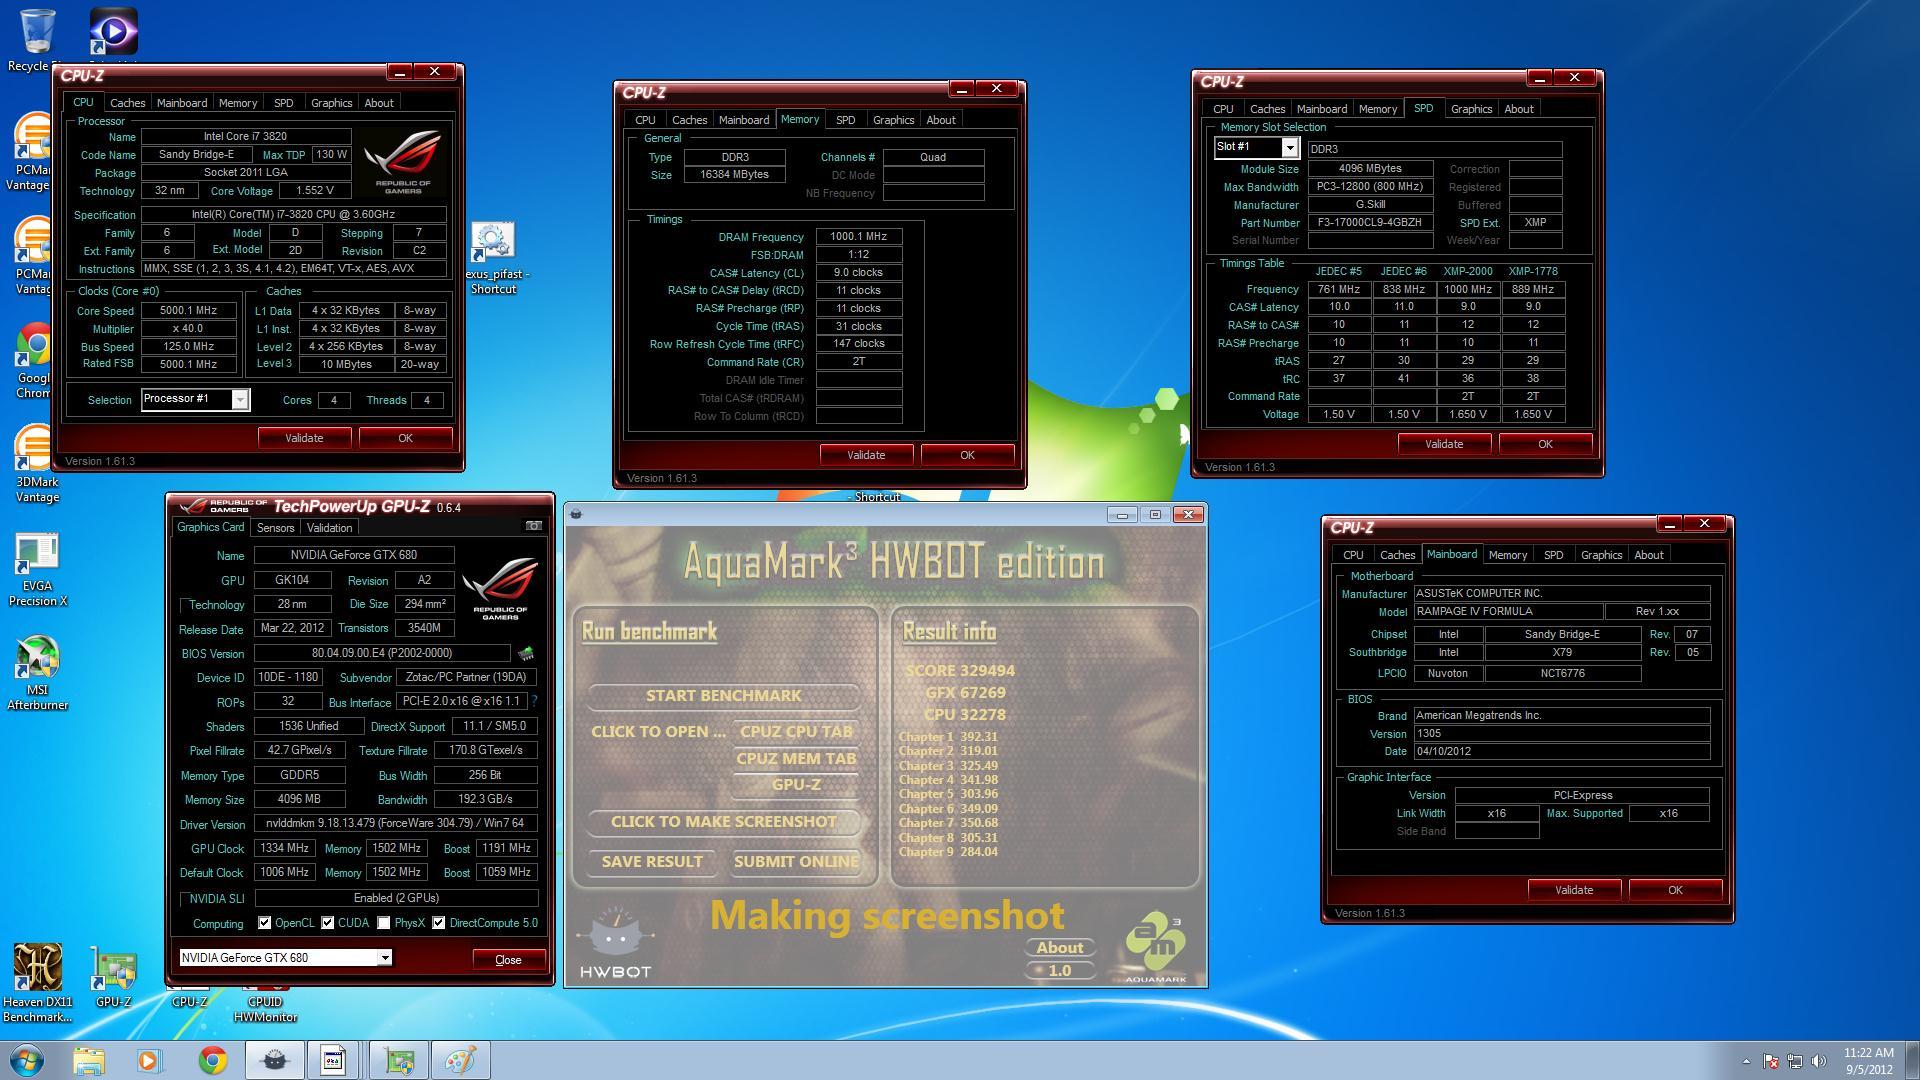Open Heaven DX11 Benchmark shortcut
The image size is (1920, 1080).
click(37, 982)
